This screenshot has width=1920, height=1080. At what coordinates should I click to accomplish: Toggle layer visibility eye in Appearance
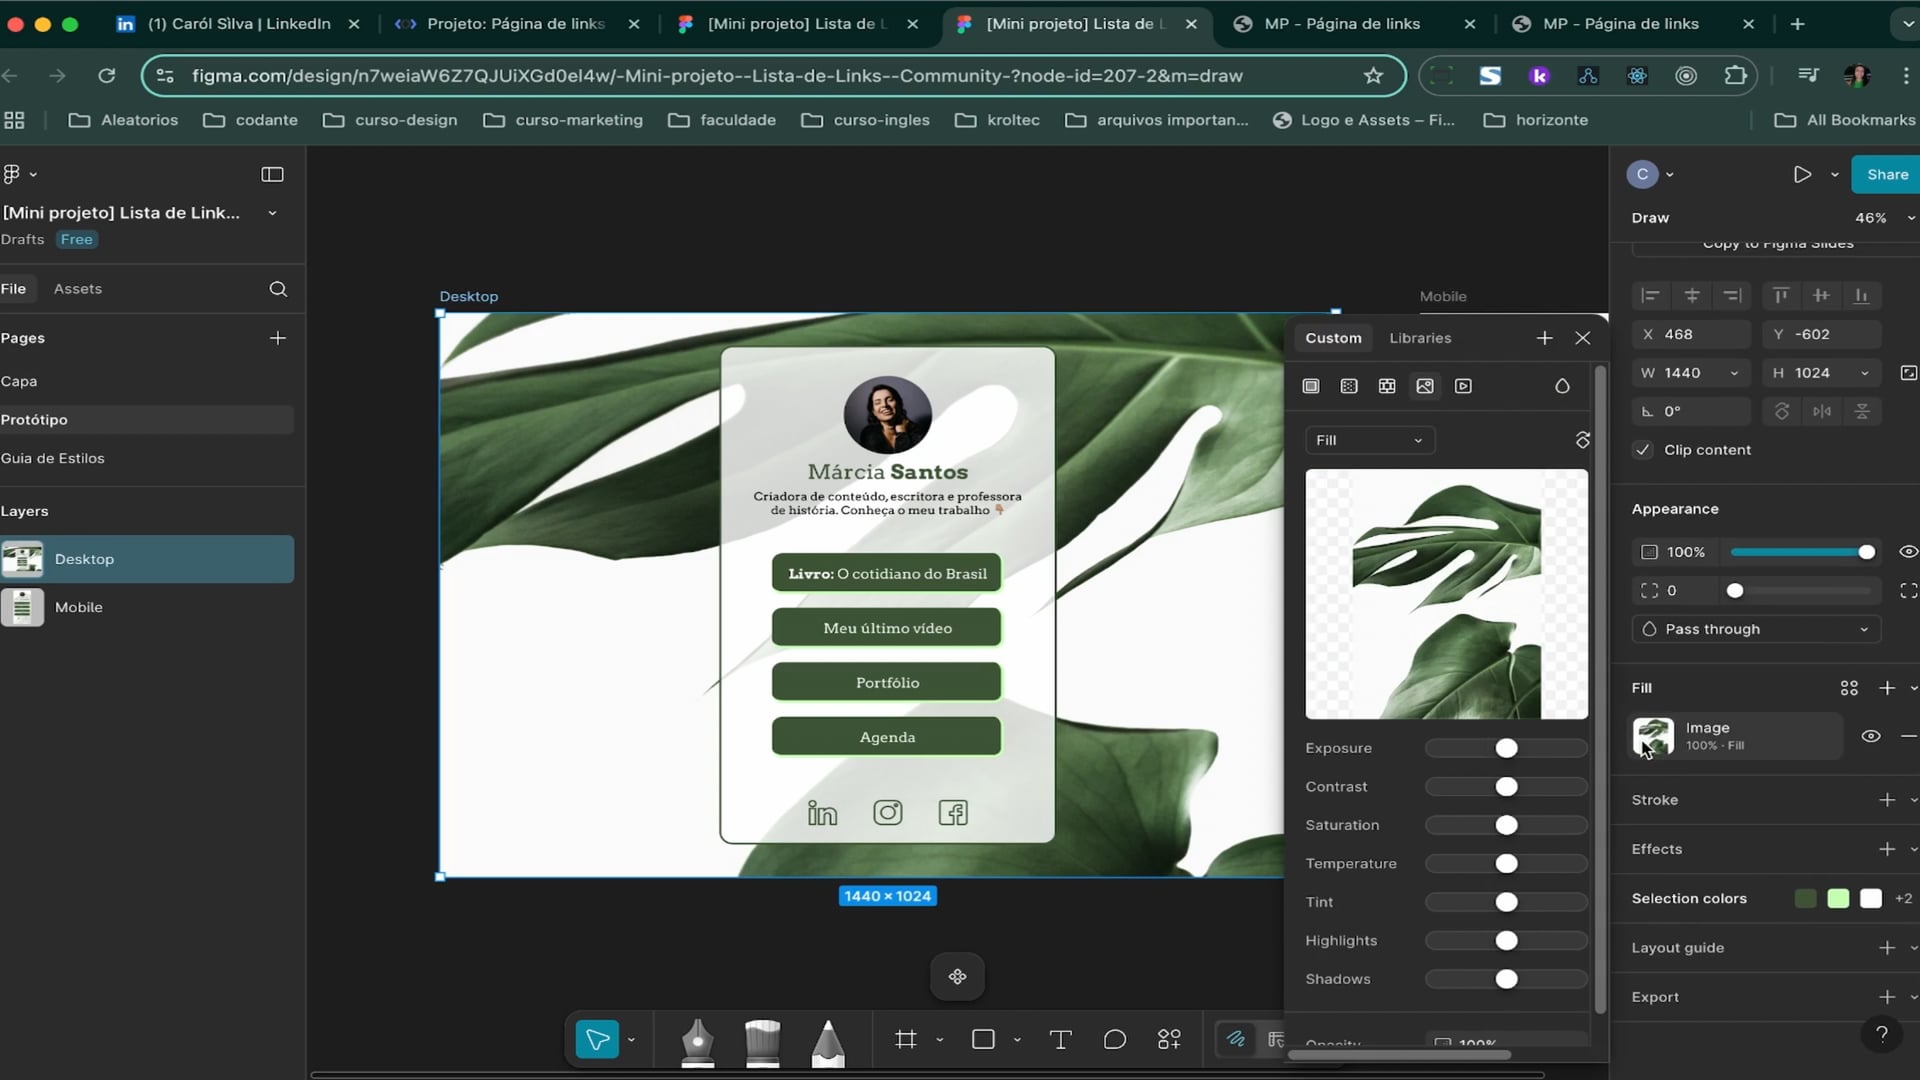click(x=1908, y=552)
